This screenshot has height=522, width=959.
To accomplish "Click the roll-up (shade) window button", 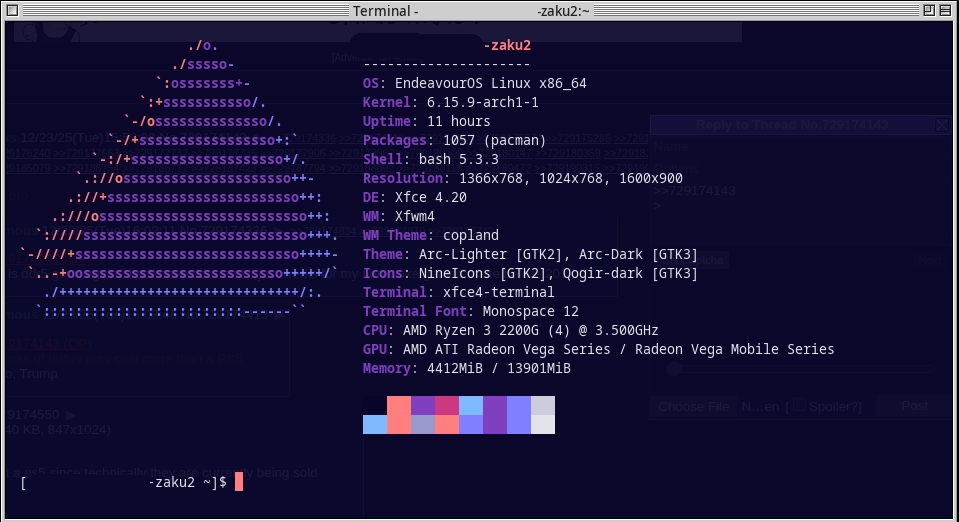I will [x=929, y=10].
